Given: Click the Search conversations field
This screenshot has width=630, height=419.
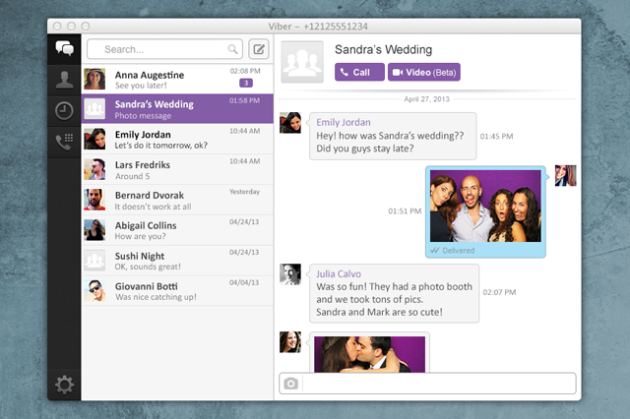Looking at the screenshot, I should [160, 48].
